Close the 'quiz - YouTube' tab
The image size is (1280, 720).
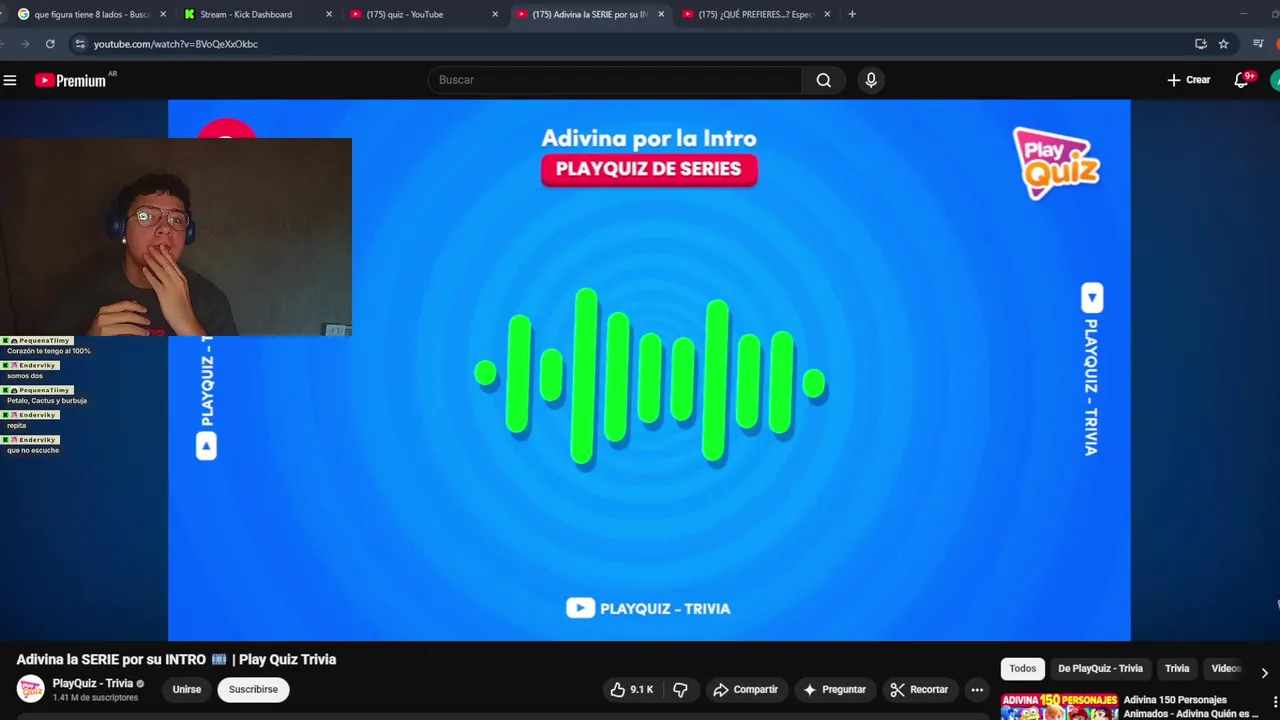coord(495,14)
